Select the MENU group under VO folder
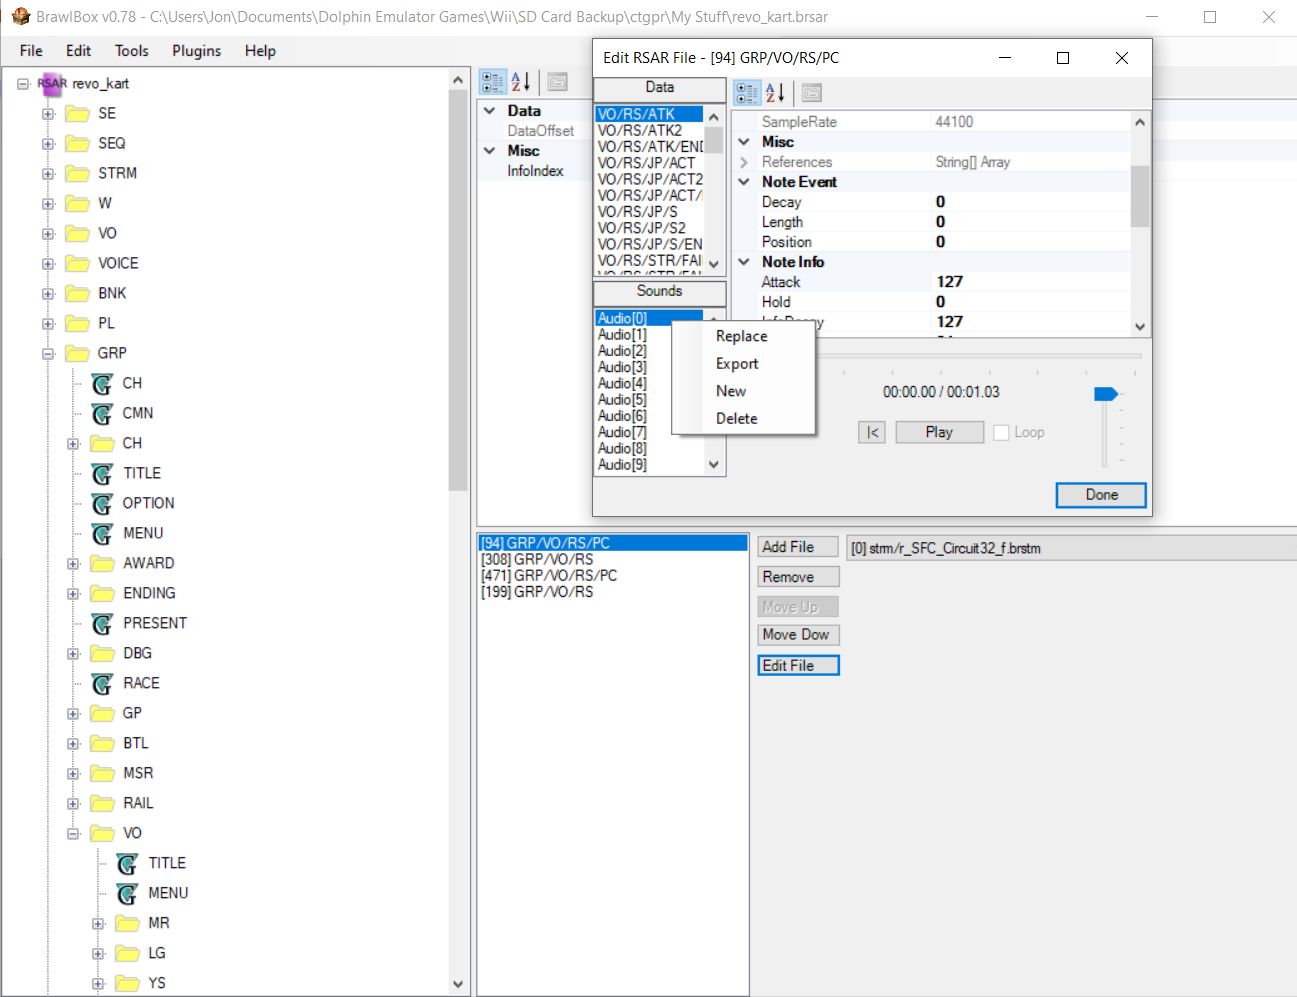The width and height of the screenshot is (1297, 997). (168, 893)
